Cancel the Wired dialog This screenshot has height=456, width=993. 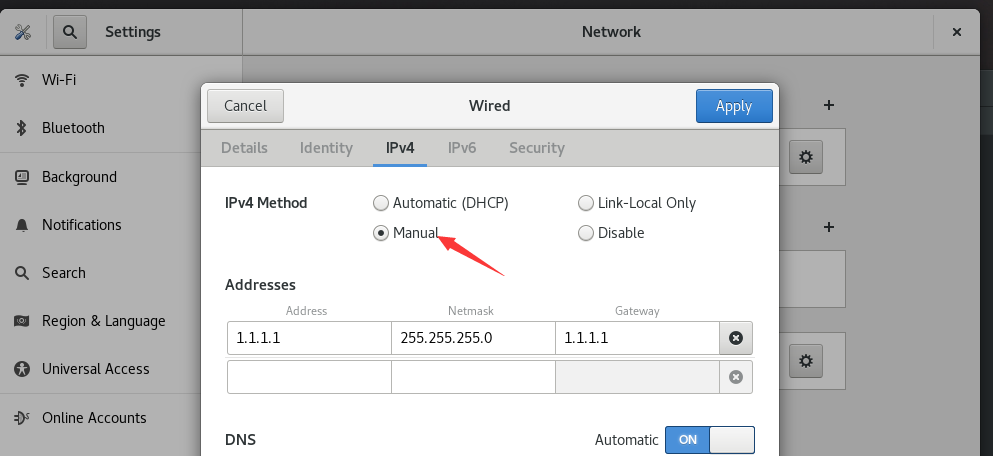[x=245, y=106]
